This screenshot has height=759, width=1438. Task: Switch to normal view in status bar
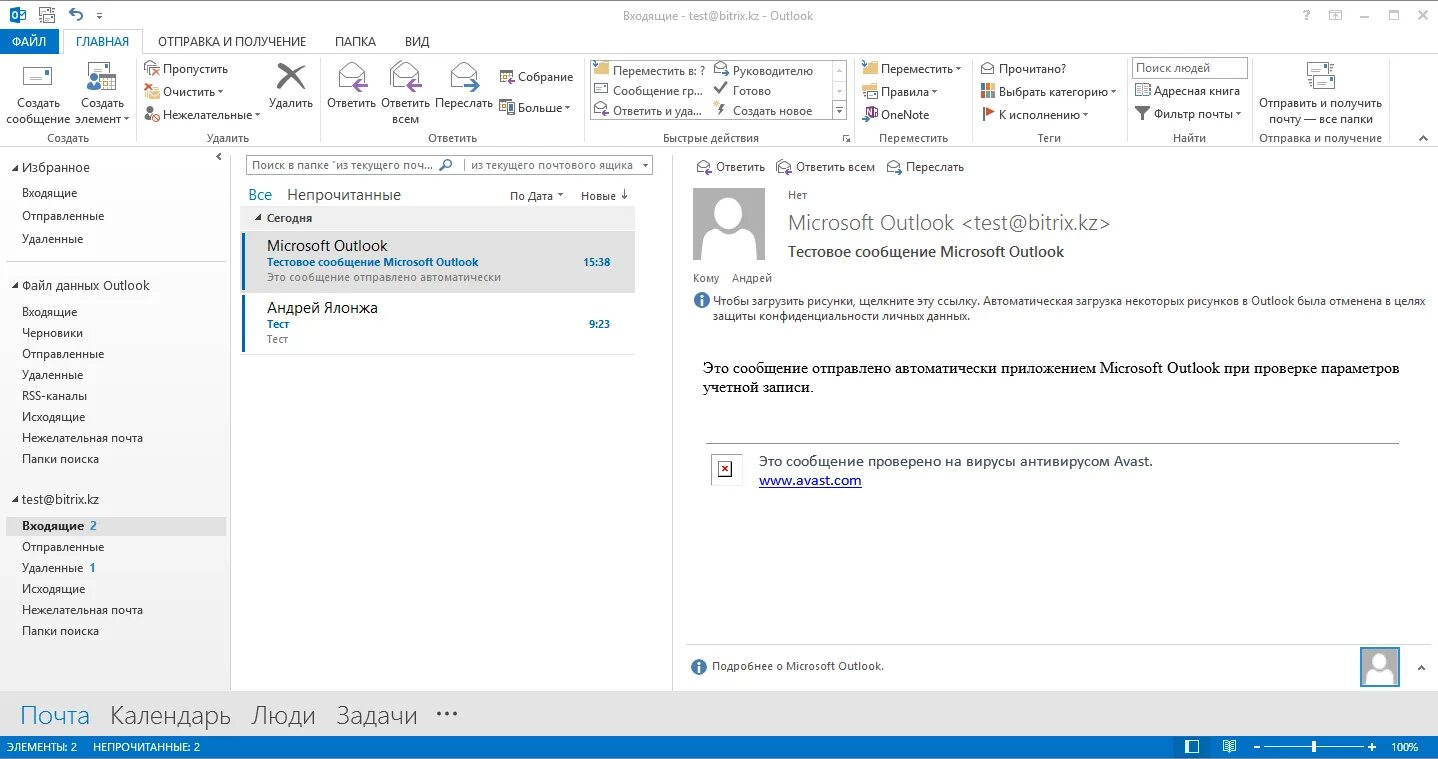point(1192,747)
